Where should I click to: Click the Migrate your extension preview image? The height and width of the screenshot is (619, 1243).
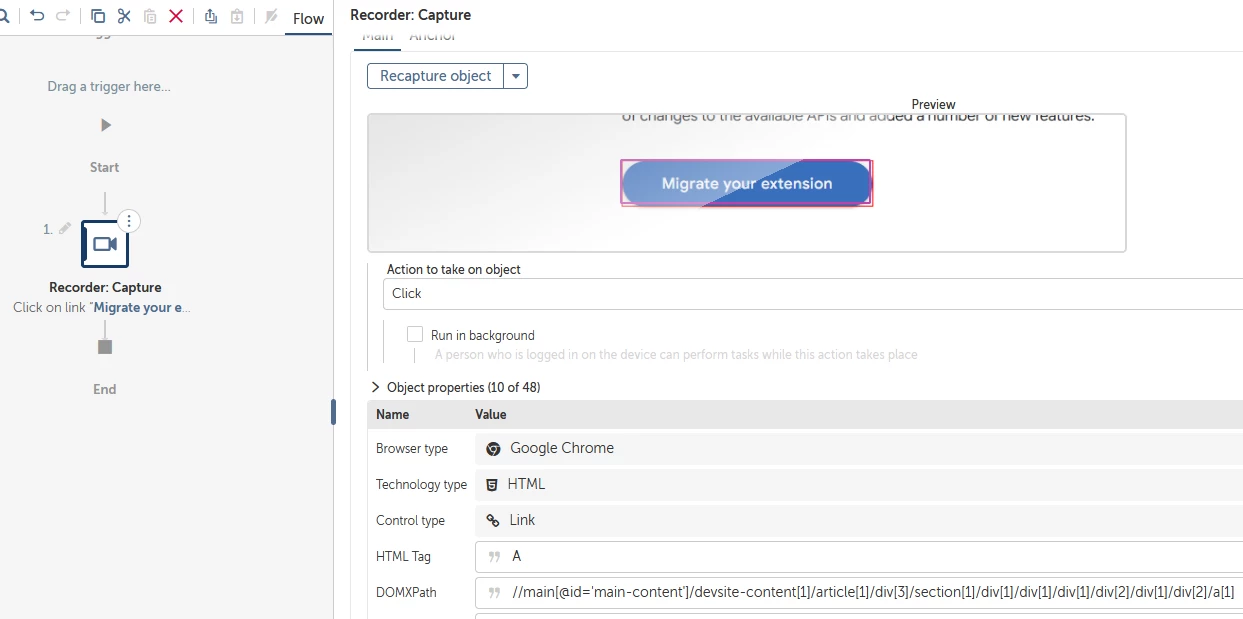[746, 183]
